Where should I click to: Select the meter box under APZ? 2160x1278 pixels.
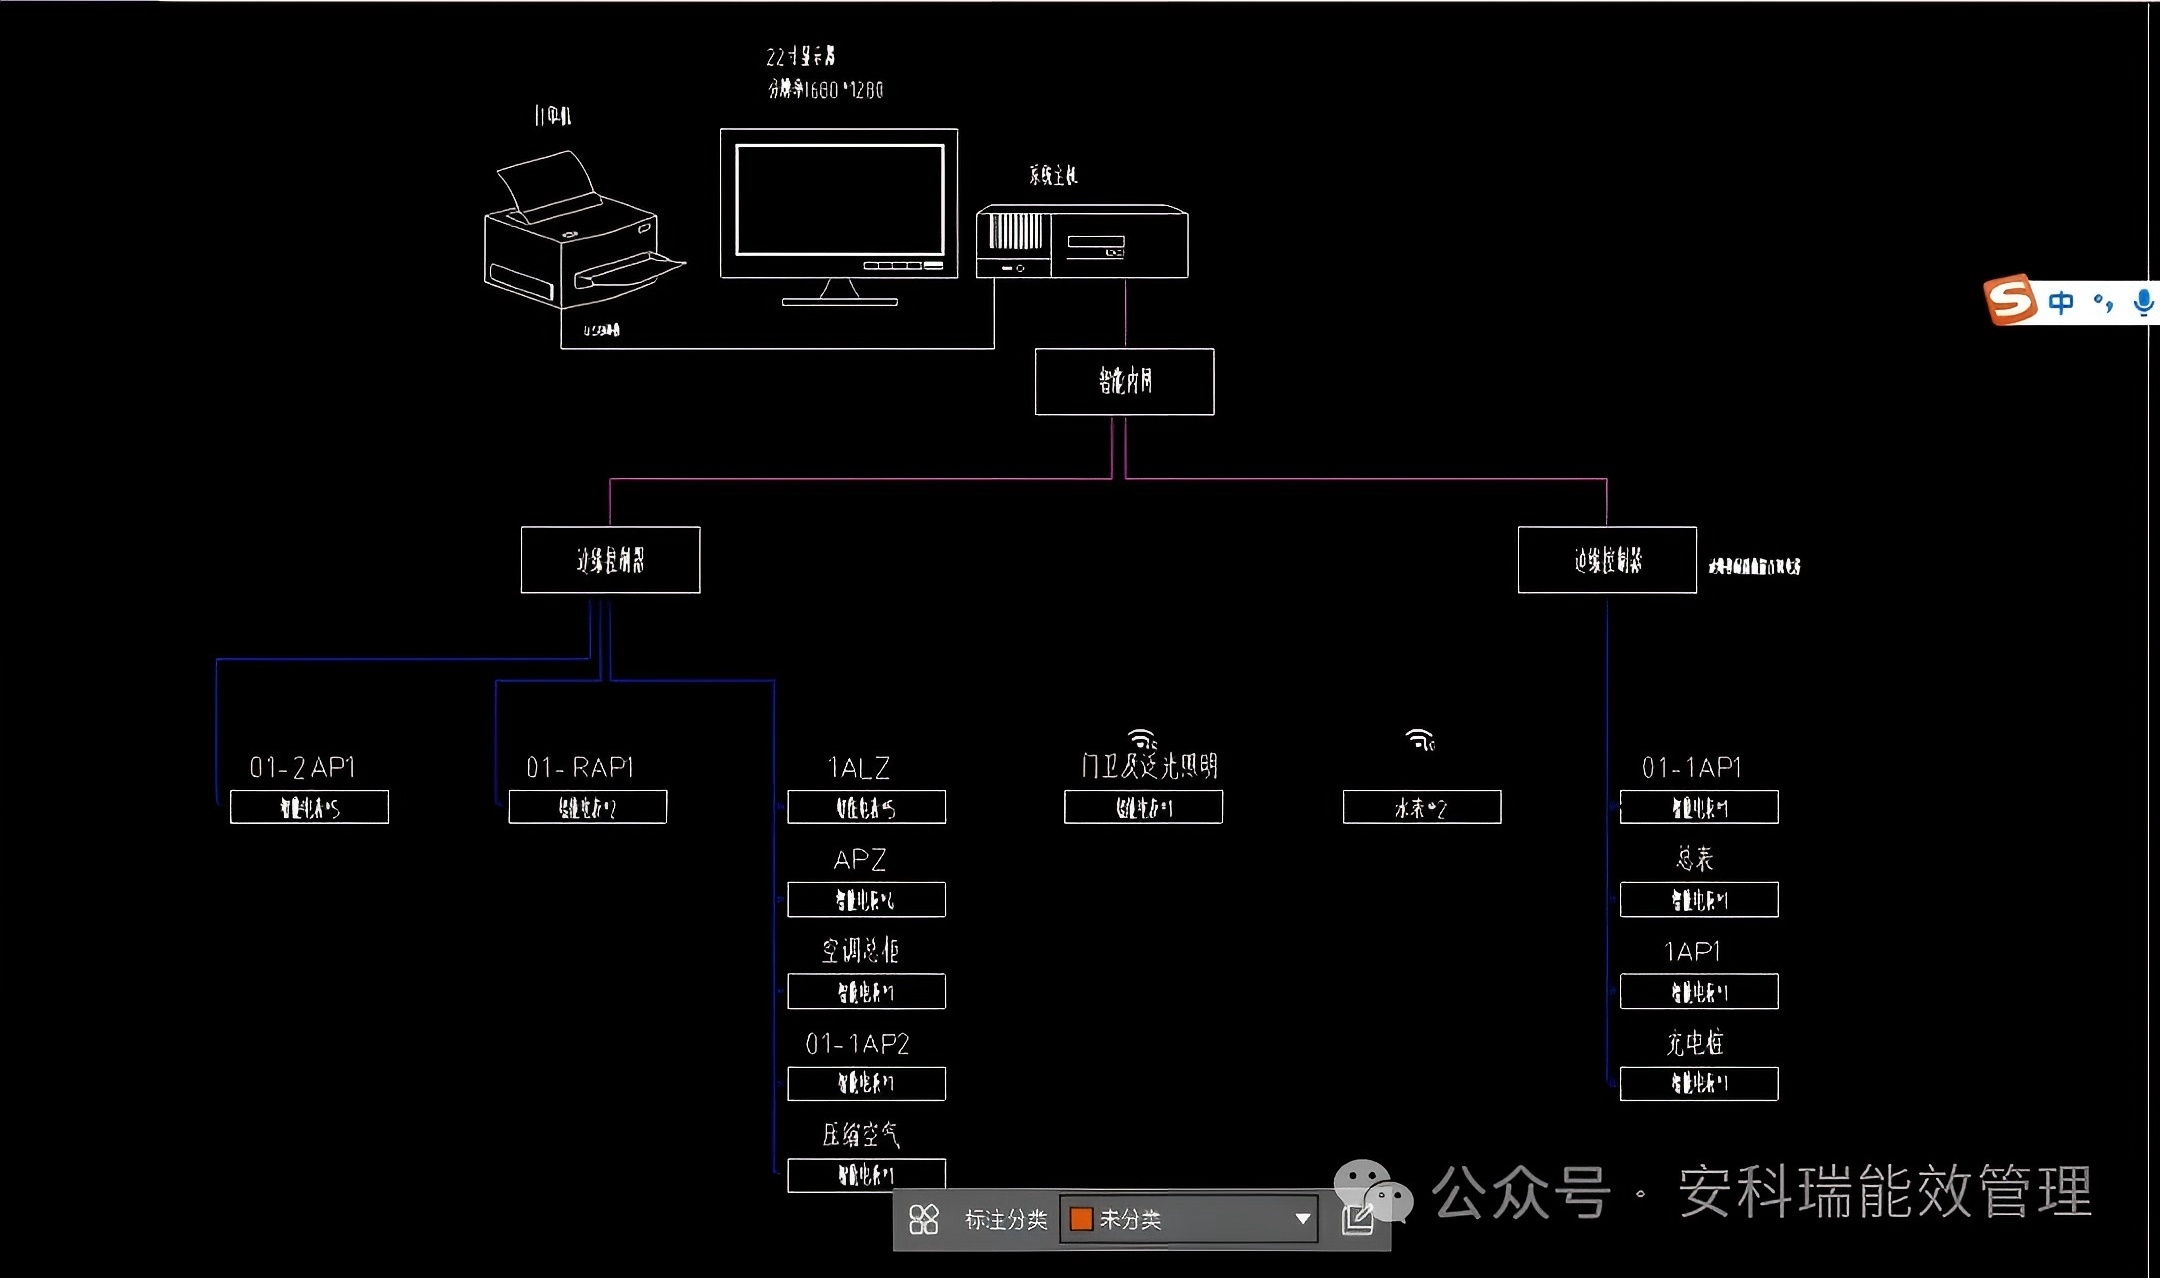[866, 899]
